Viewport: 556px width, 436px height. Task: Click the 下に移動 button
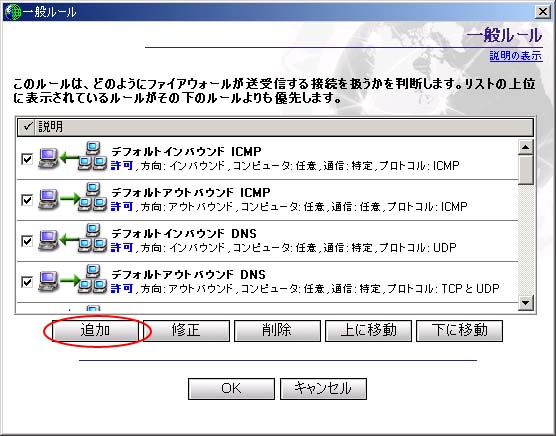point(460,331)
